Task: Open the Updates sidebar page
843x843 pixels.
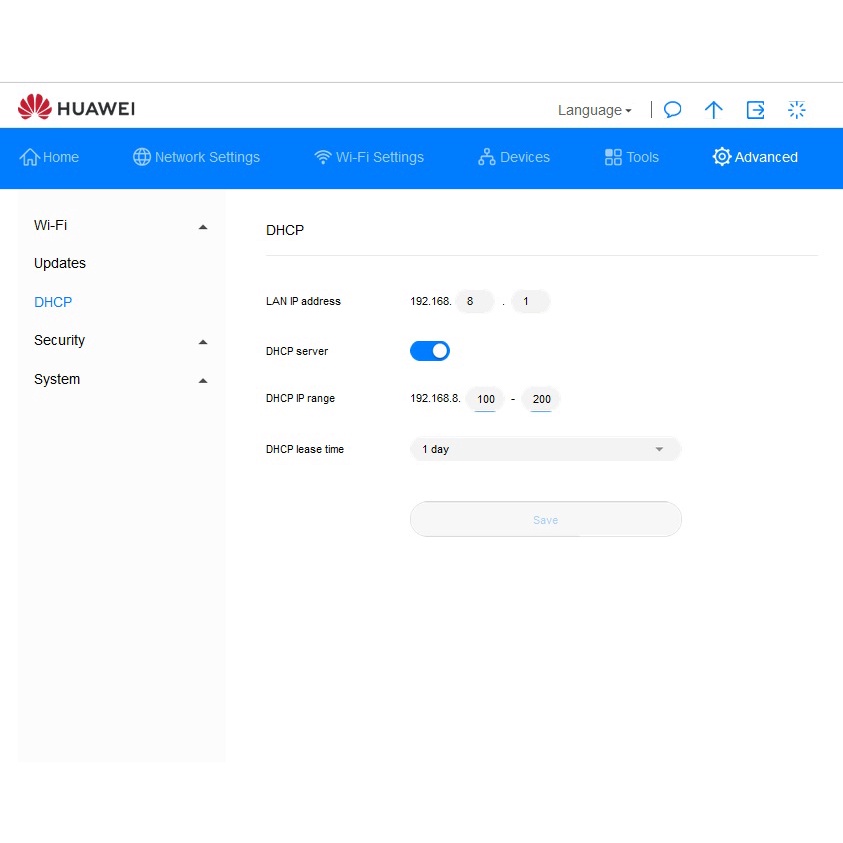Action: click(x=60, y=264)
